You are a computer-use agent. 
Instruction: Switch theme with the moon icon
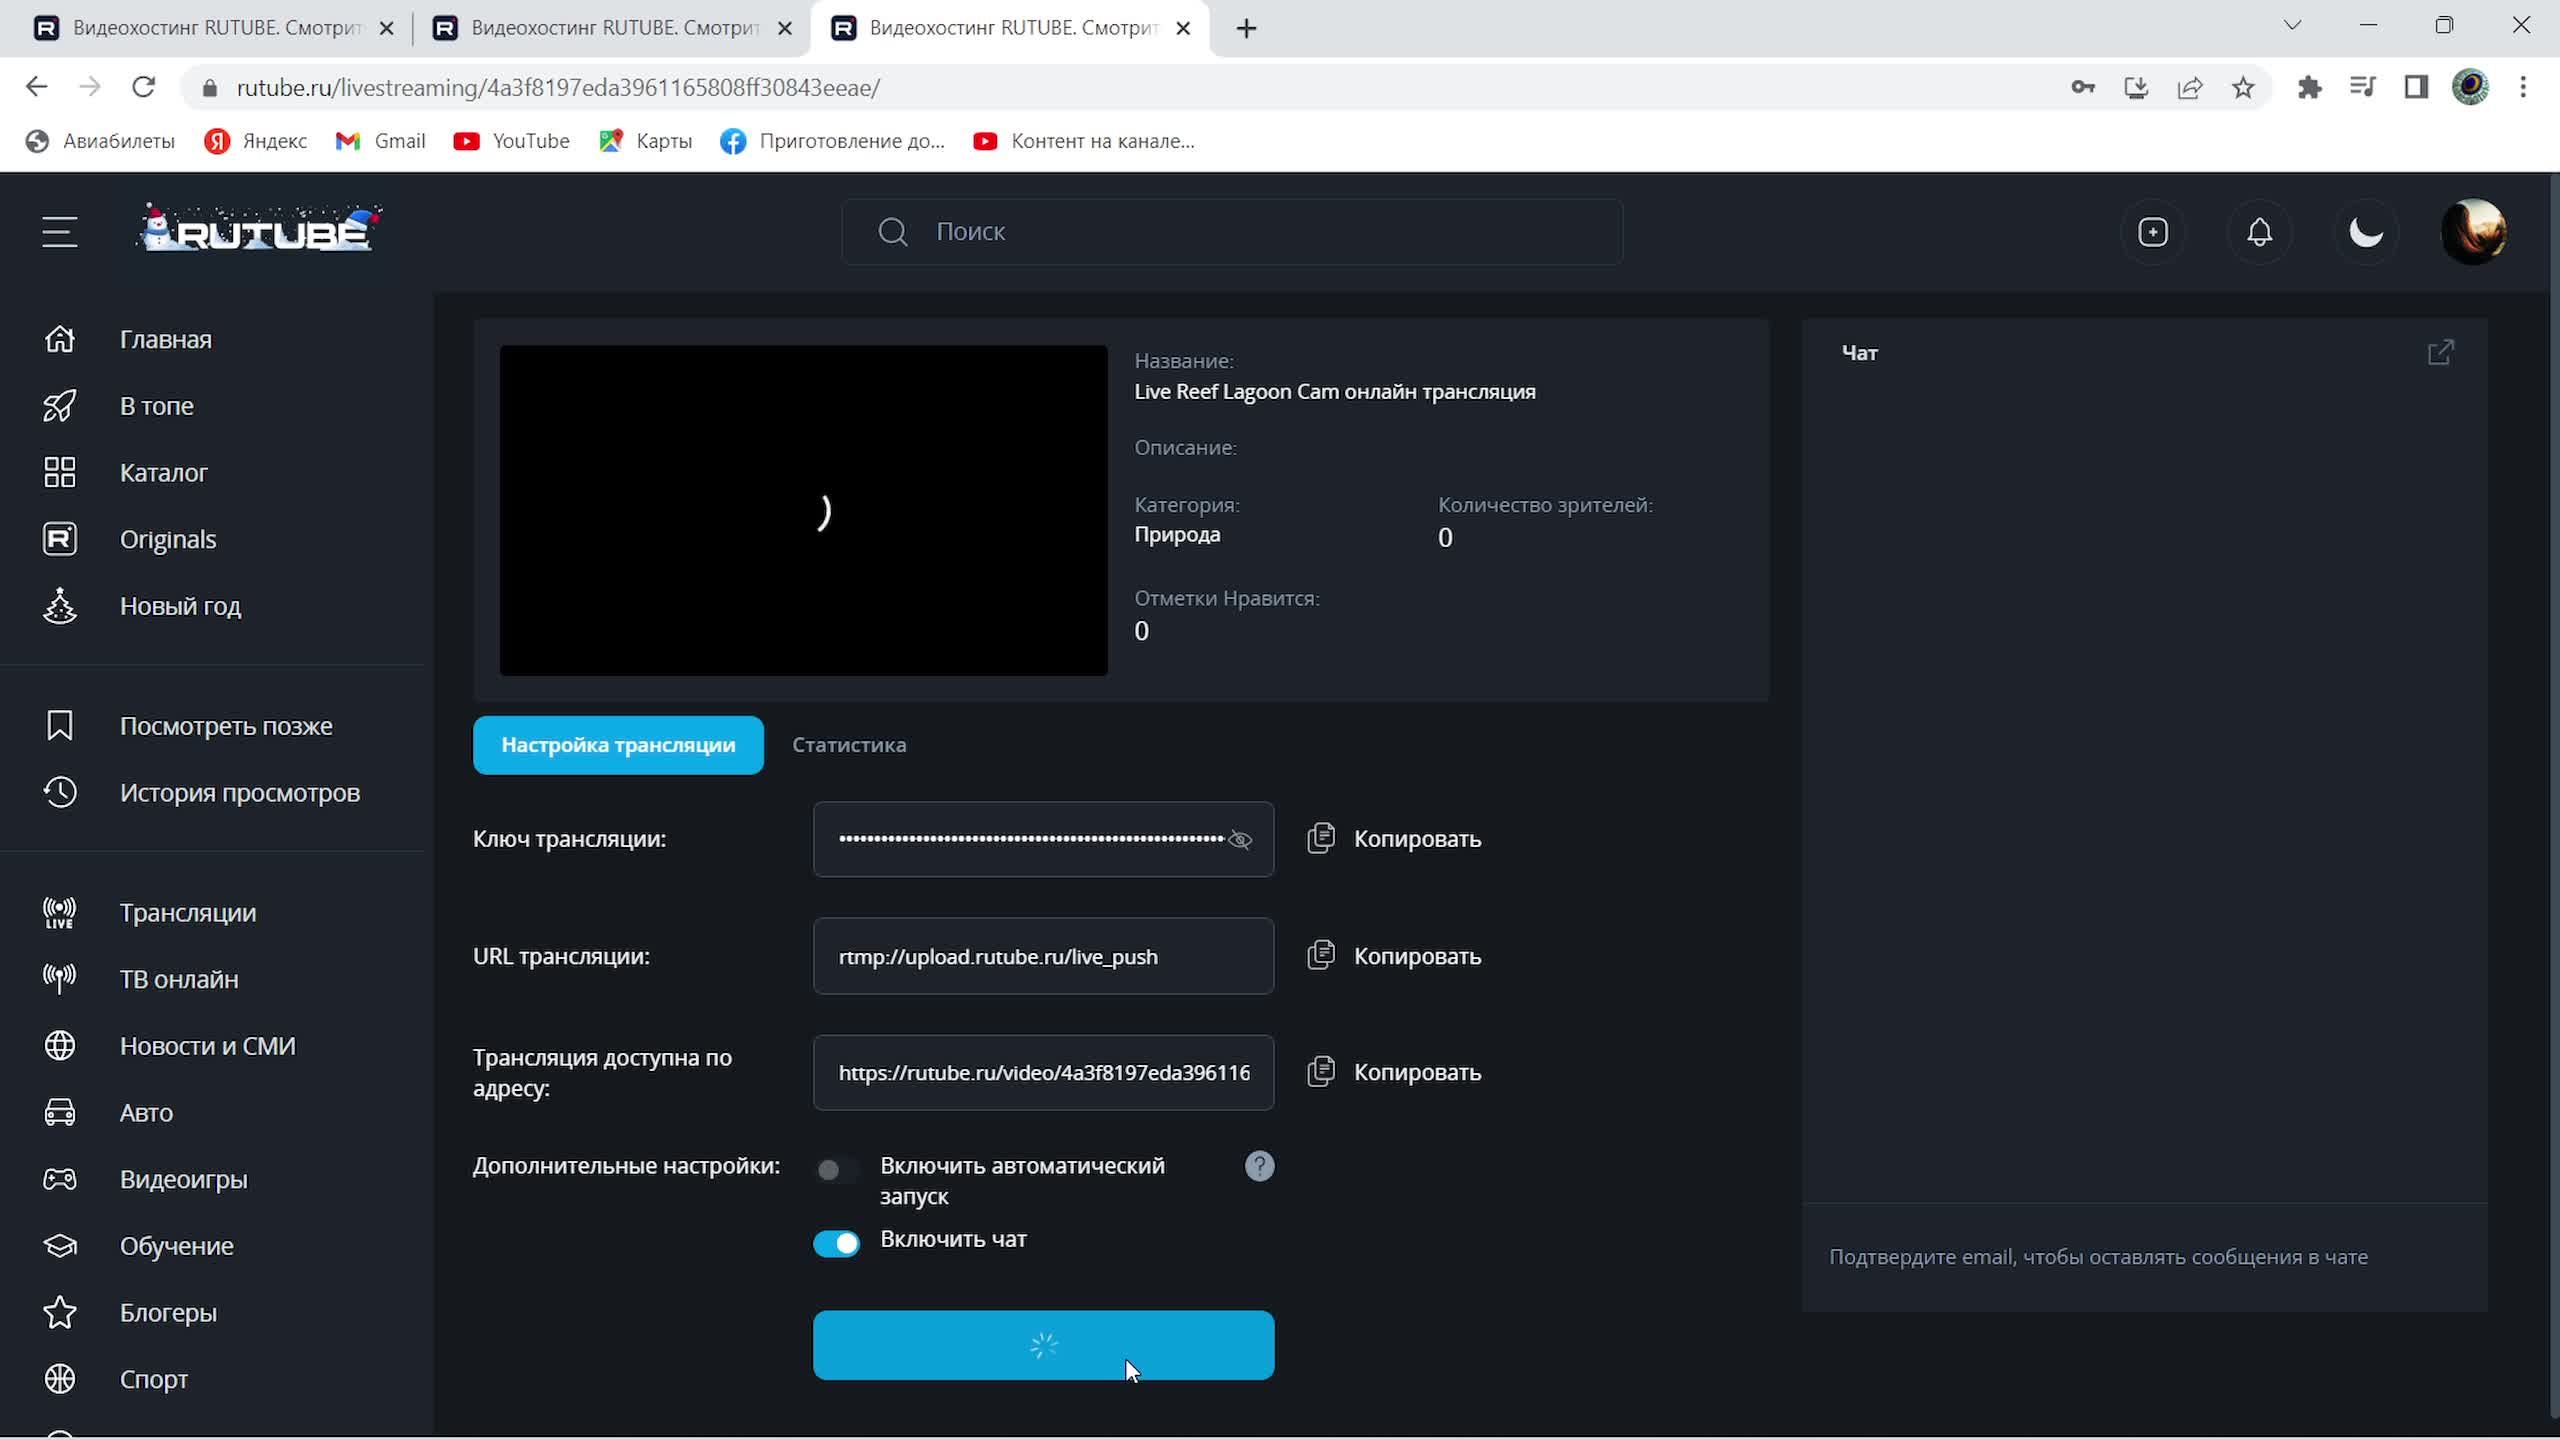2365,232
